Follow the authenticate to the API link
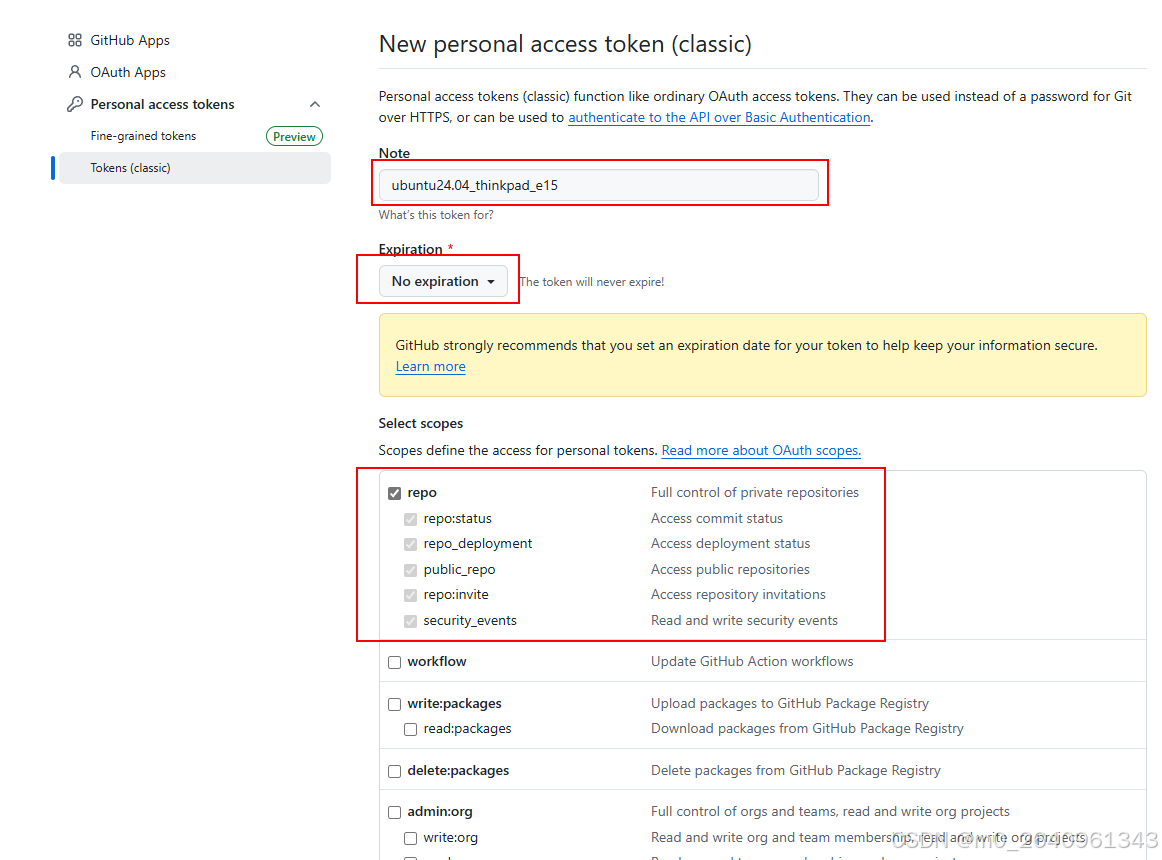The height and width of the screenshot is (860, 1162). click(719, 117)
